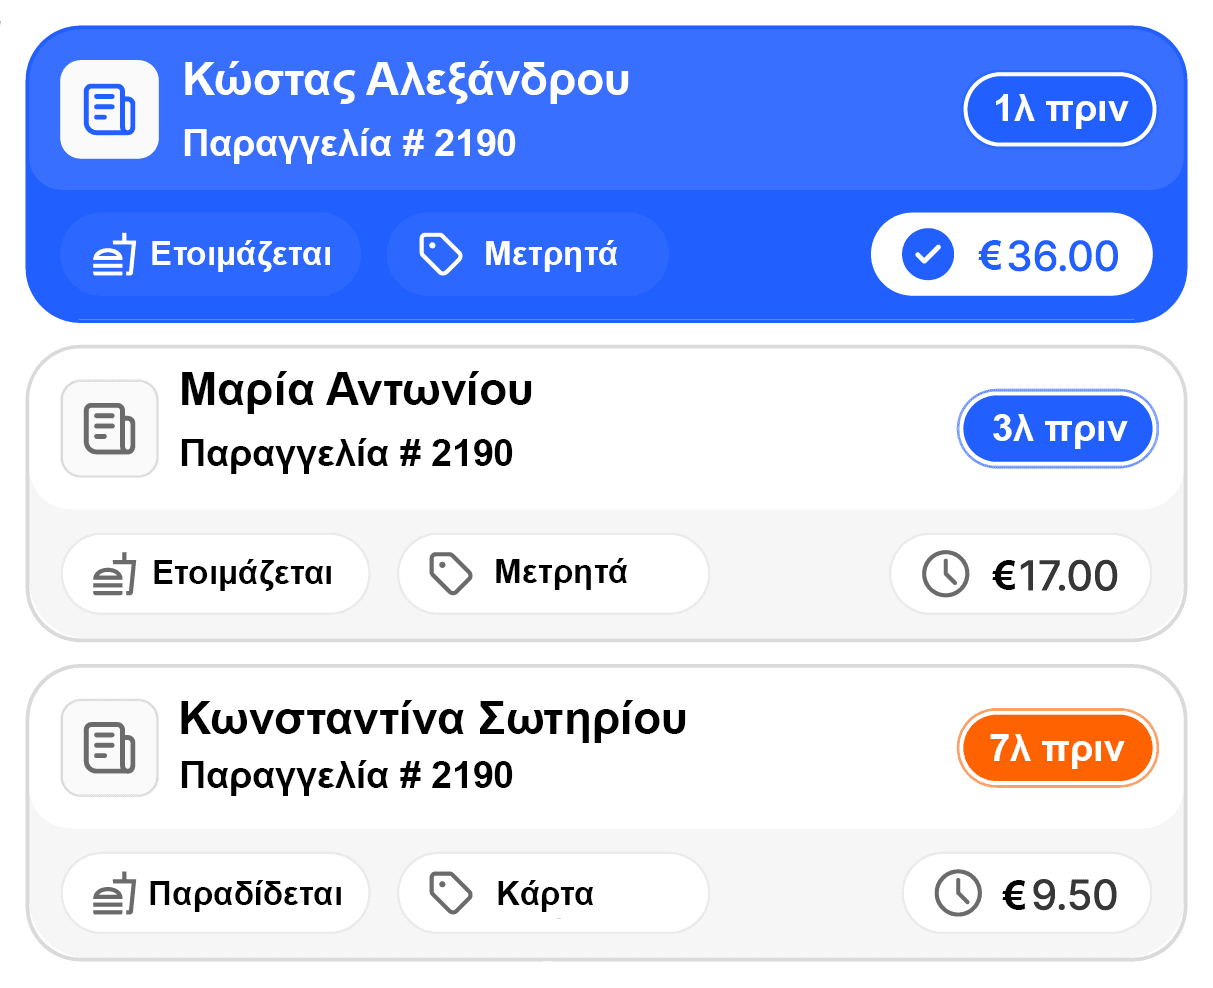
Task: Click the receipt icon beside Κωνσταντίνα Σωτηρίου
Action: [110, 748]
